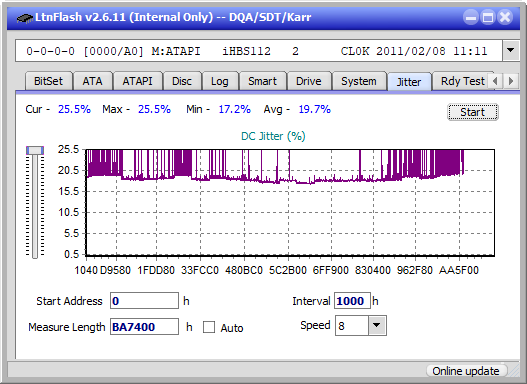Open the Disc tab

pyautogui.click(x=182, y=81)
